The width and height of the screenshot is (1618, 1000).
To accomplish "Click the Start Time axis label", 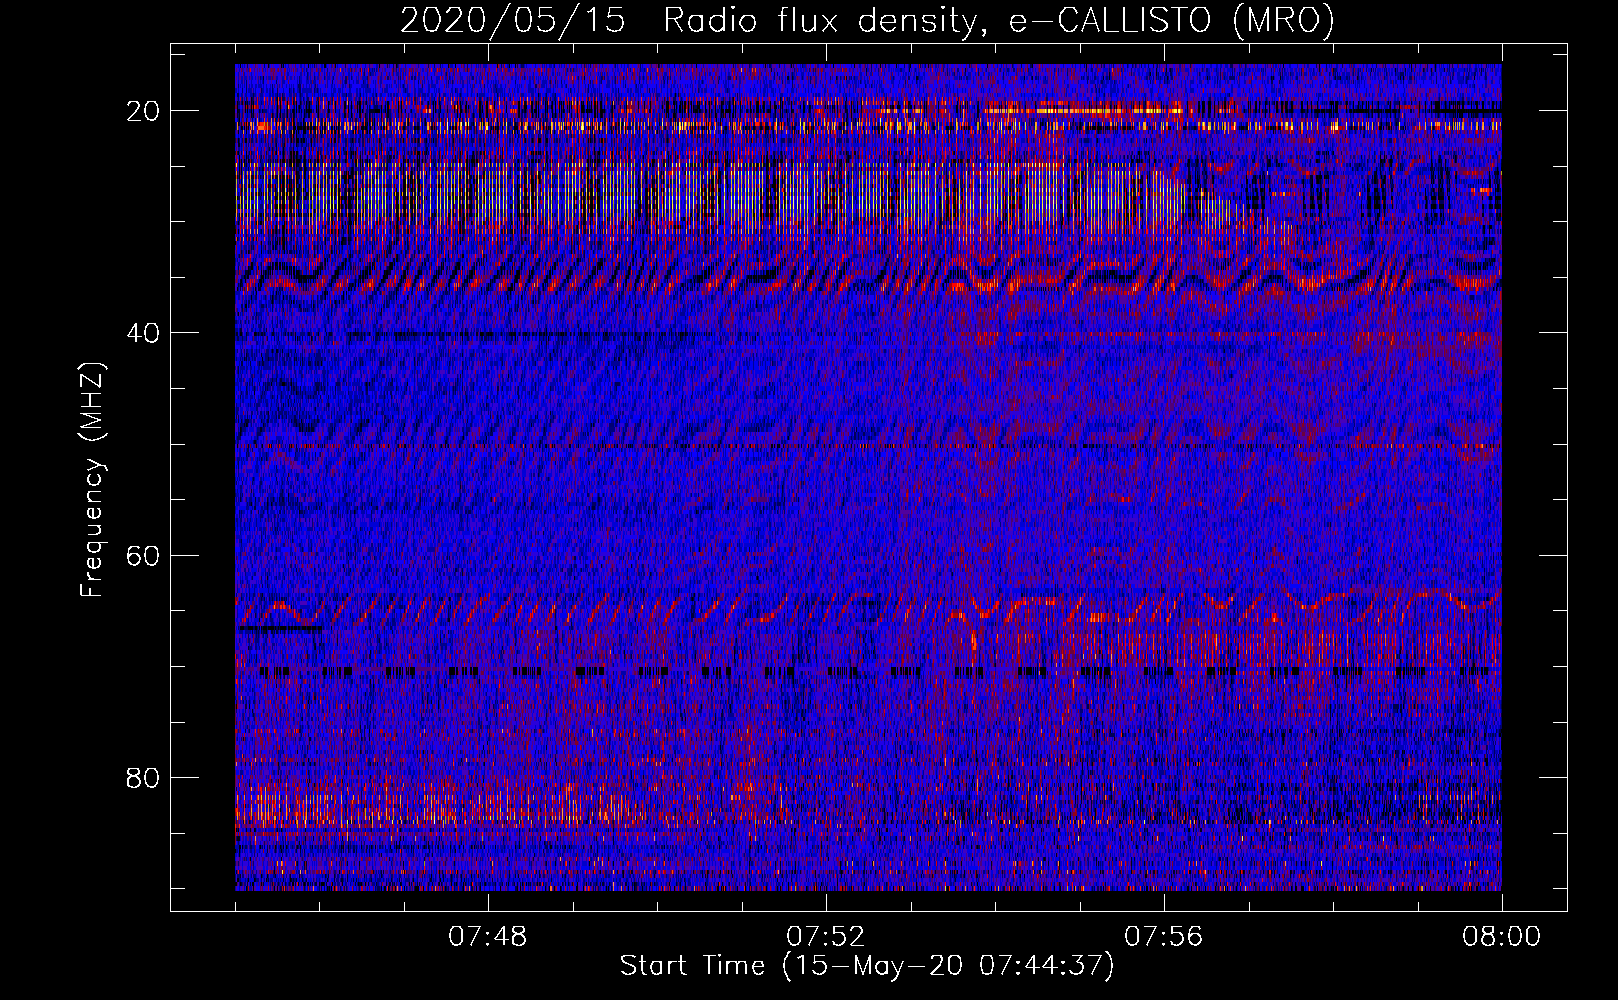I will (867, 966).
